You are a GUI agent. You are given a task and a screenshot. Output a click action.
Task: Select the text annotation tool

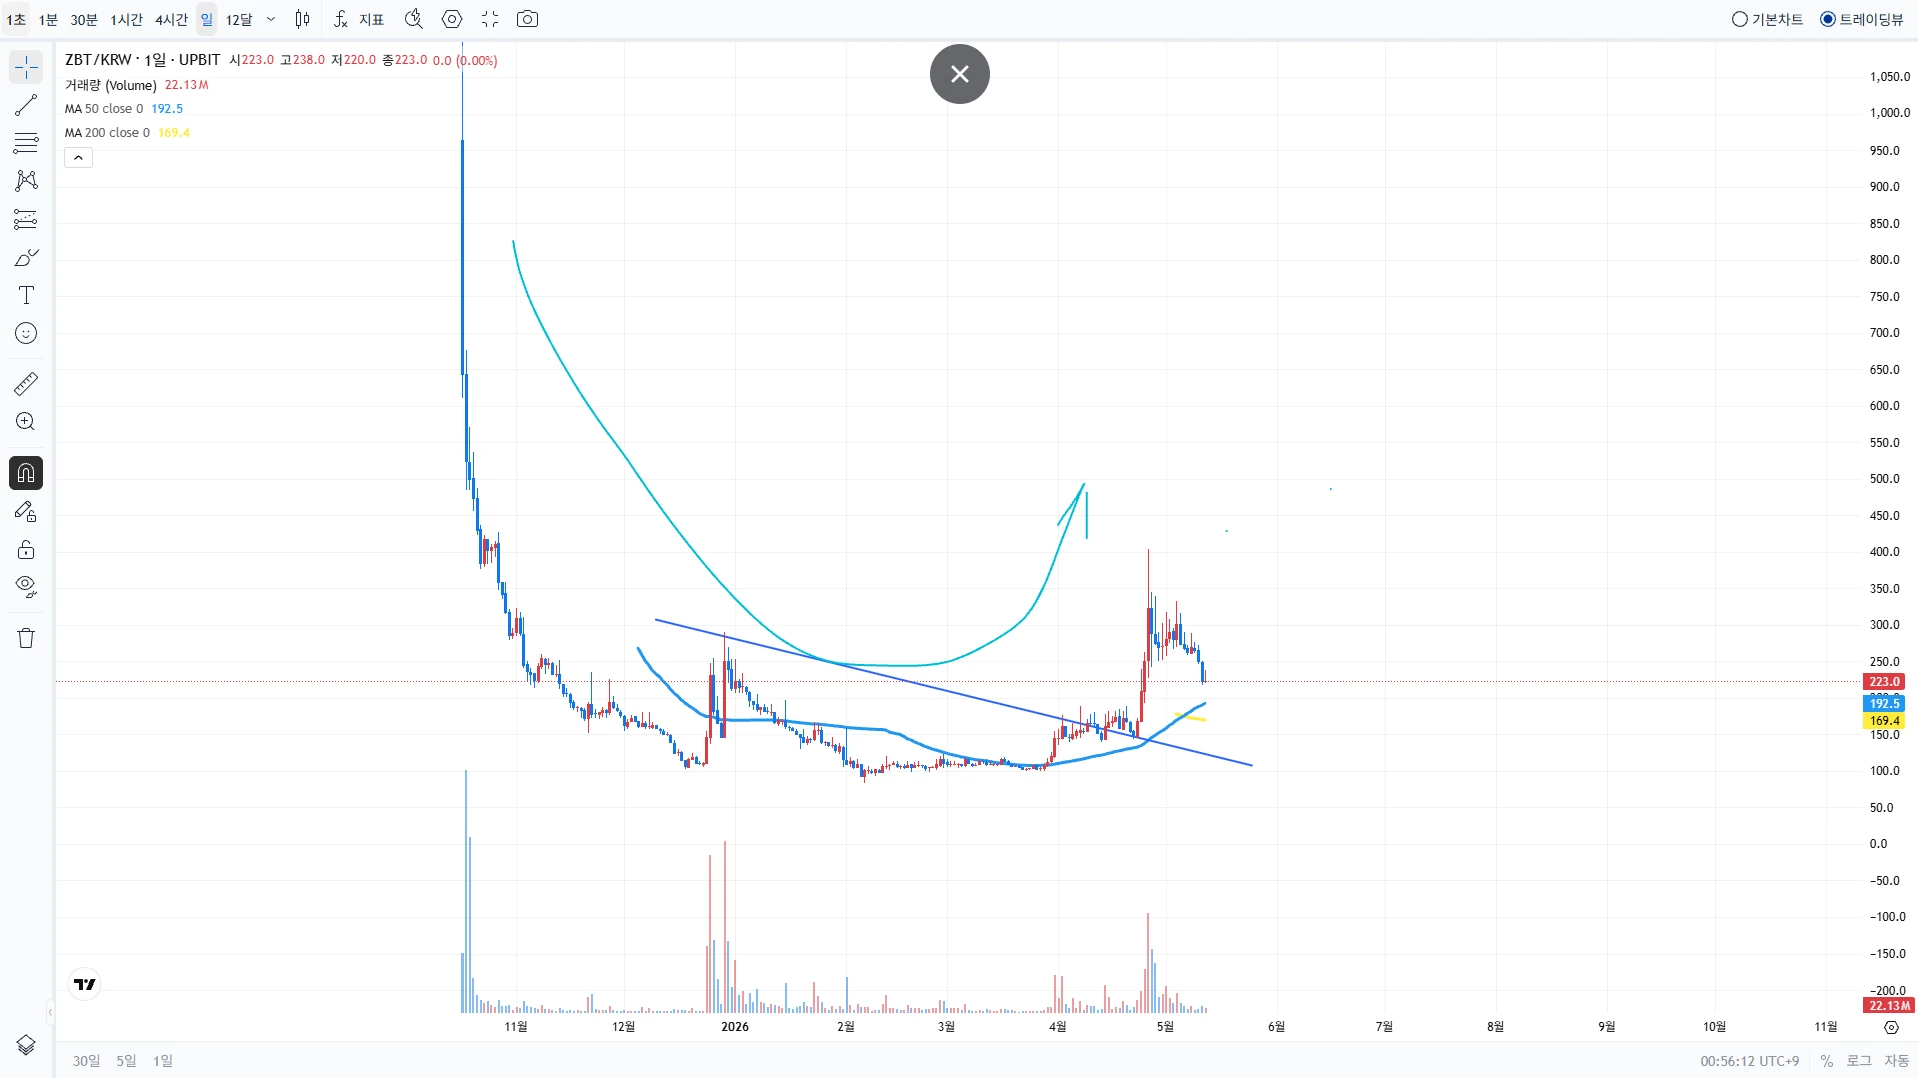coord(26,295)
